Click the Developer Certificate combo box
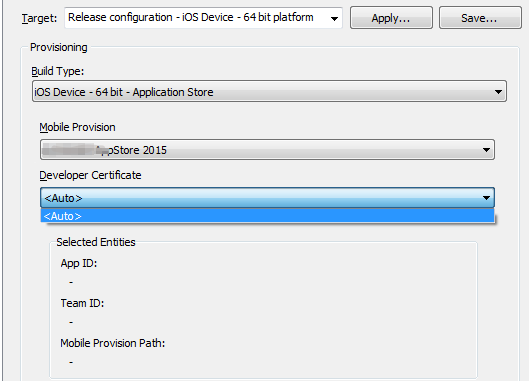This screenshot has height=381, width=529. [267, 197]
